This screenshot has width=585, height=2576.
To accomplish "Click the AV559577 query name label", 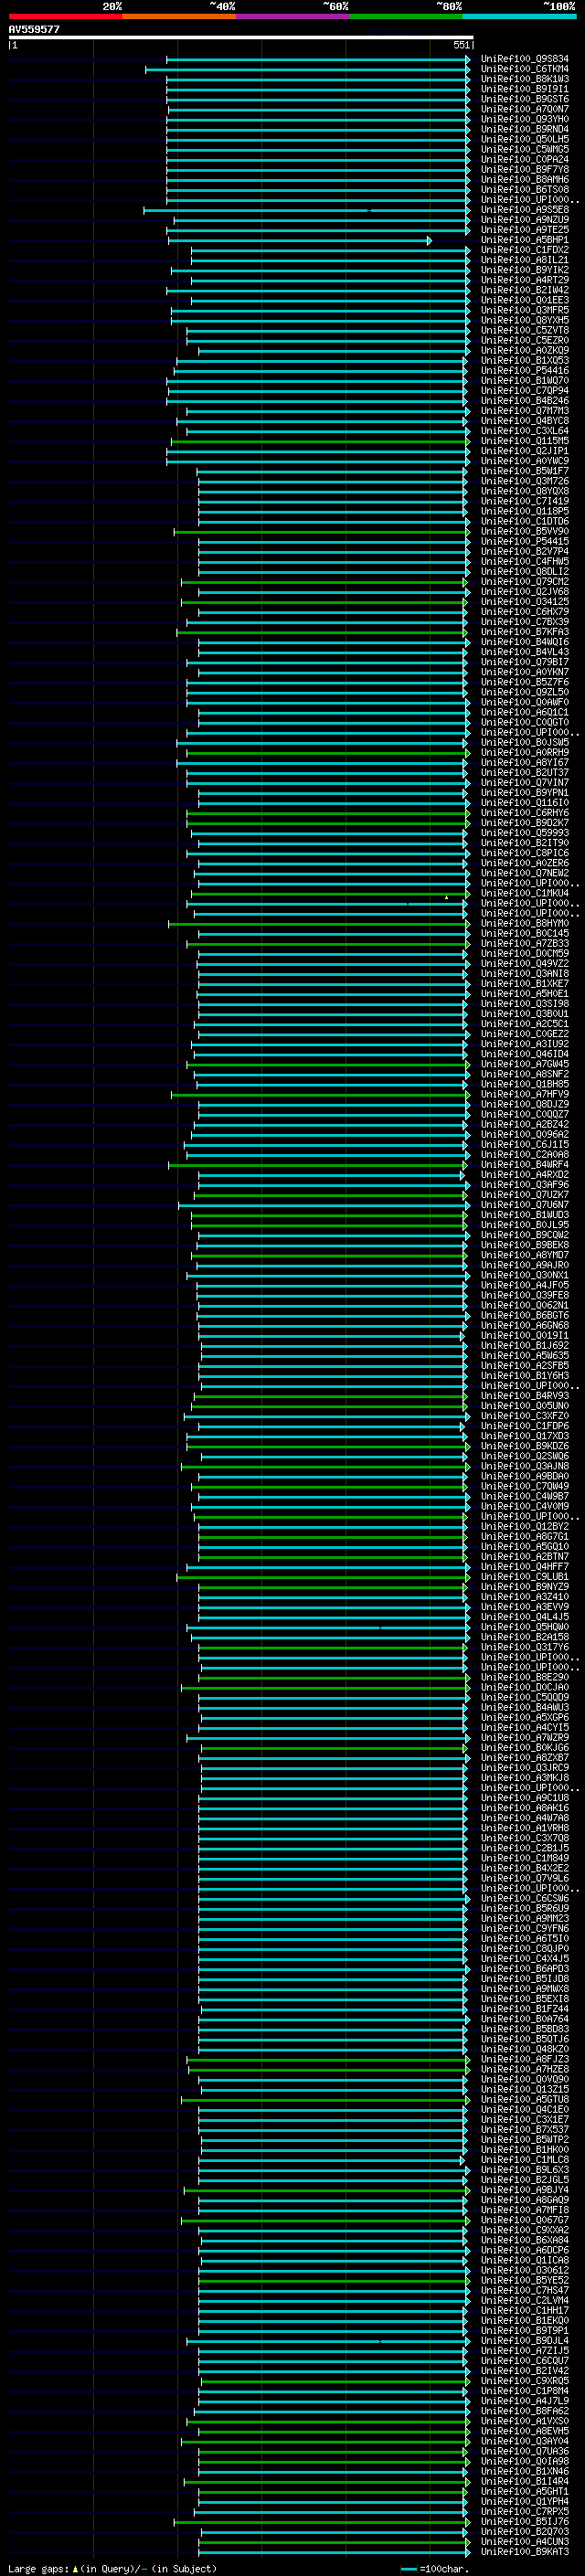I will (34, 29).
